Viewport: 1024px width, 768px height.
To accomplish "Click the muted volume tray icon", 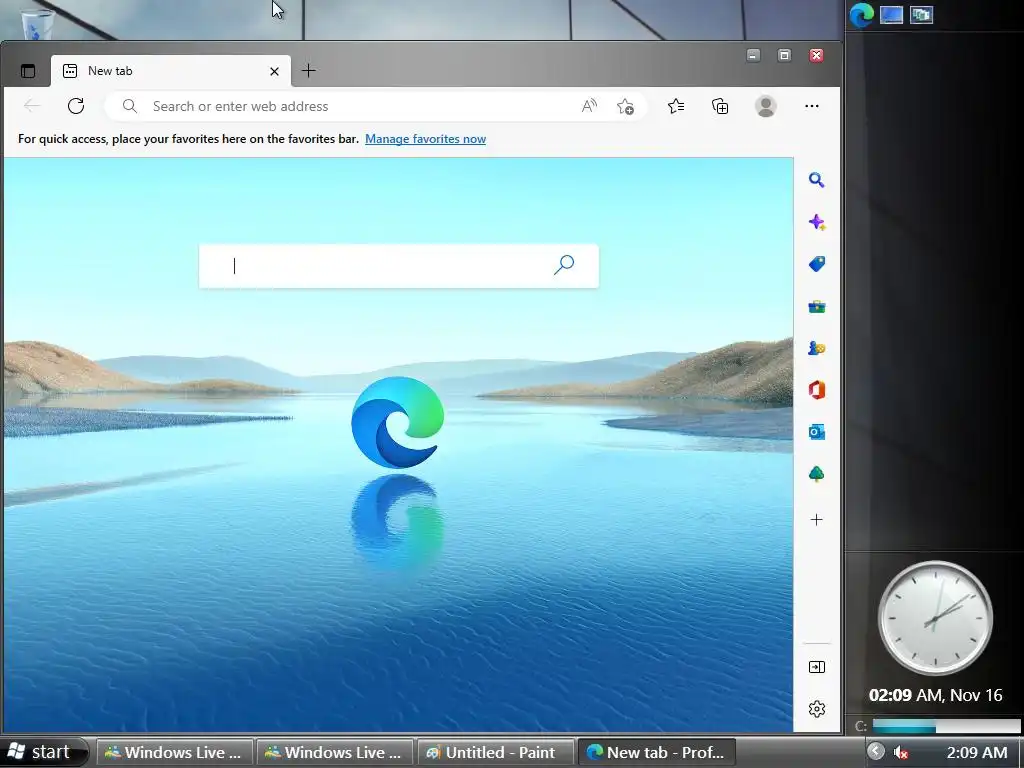I will click(x=901, y=753).
